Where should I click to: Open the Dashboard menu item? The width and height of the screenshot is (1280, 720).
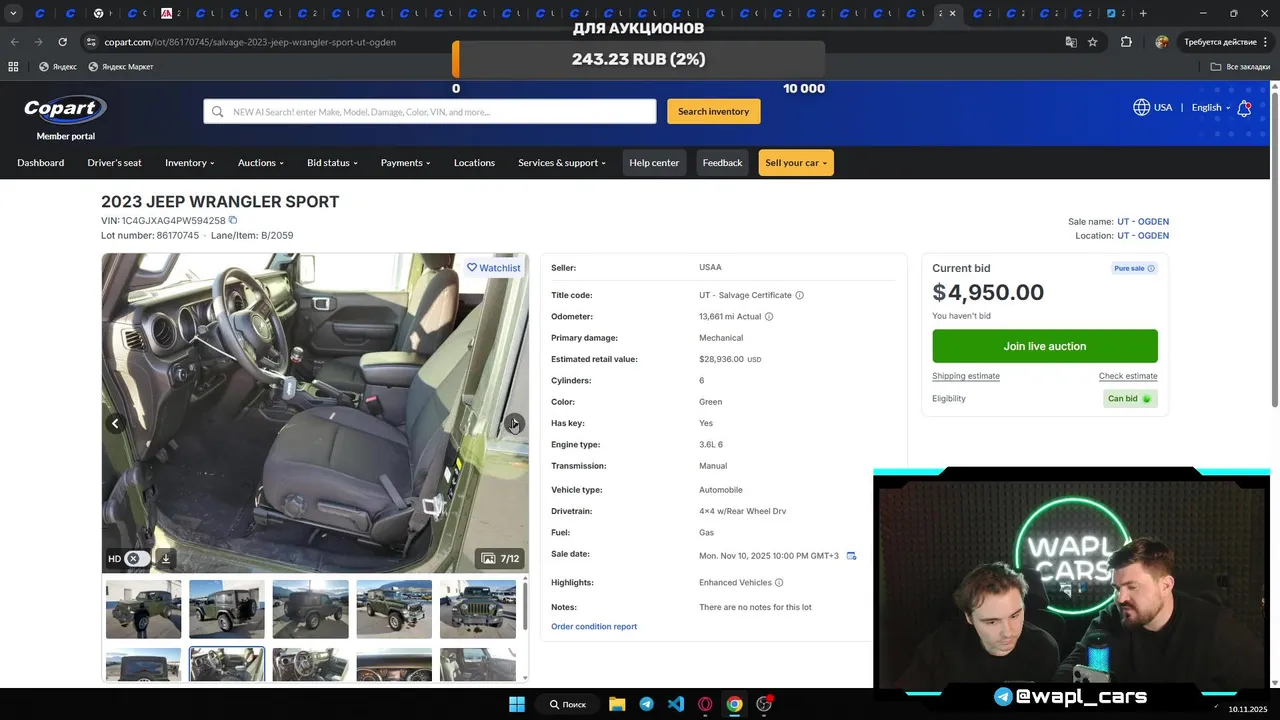40,163
